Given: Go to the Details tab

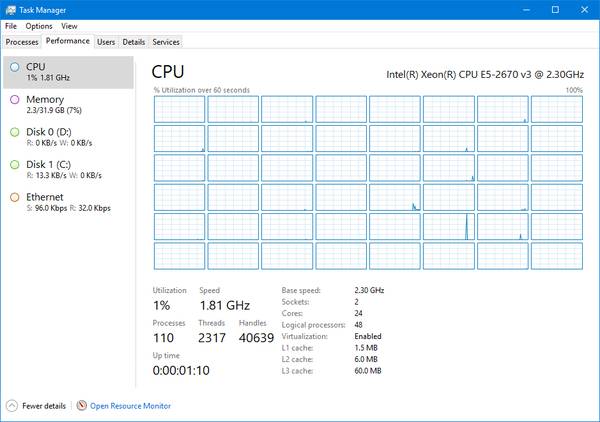Looking at the screenshot, I should tap(133, 42).
